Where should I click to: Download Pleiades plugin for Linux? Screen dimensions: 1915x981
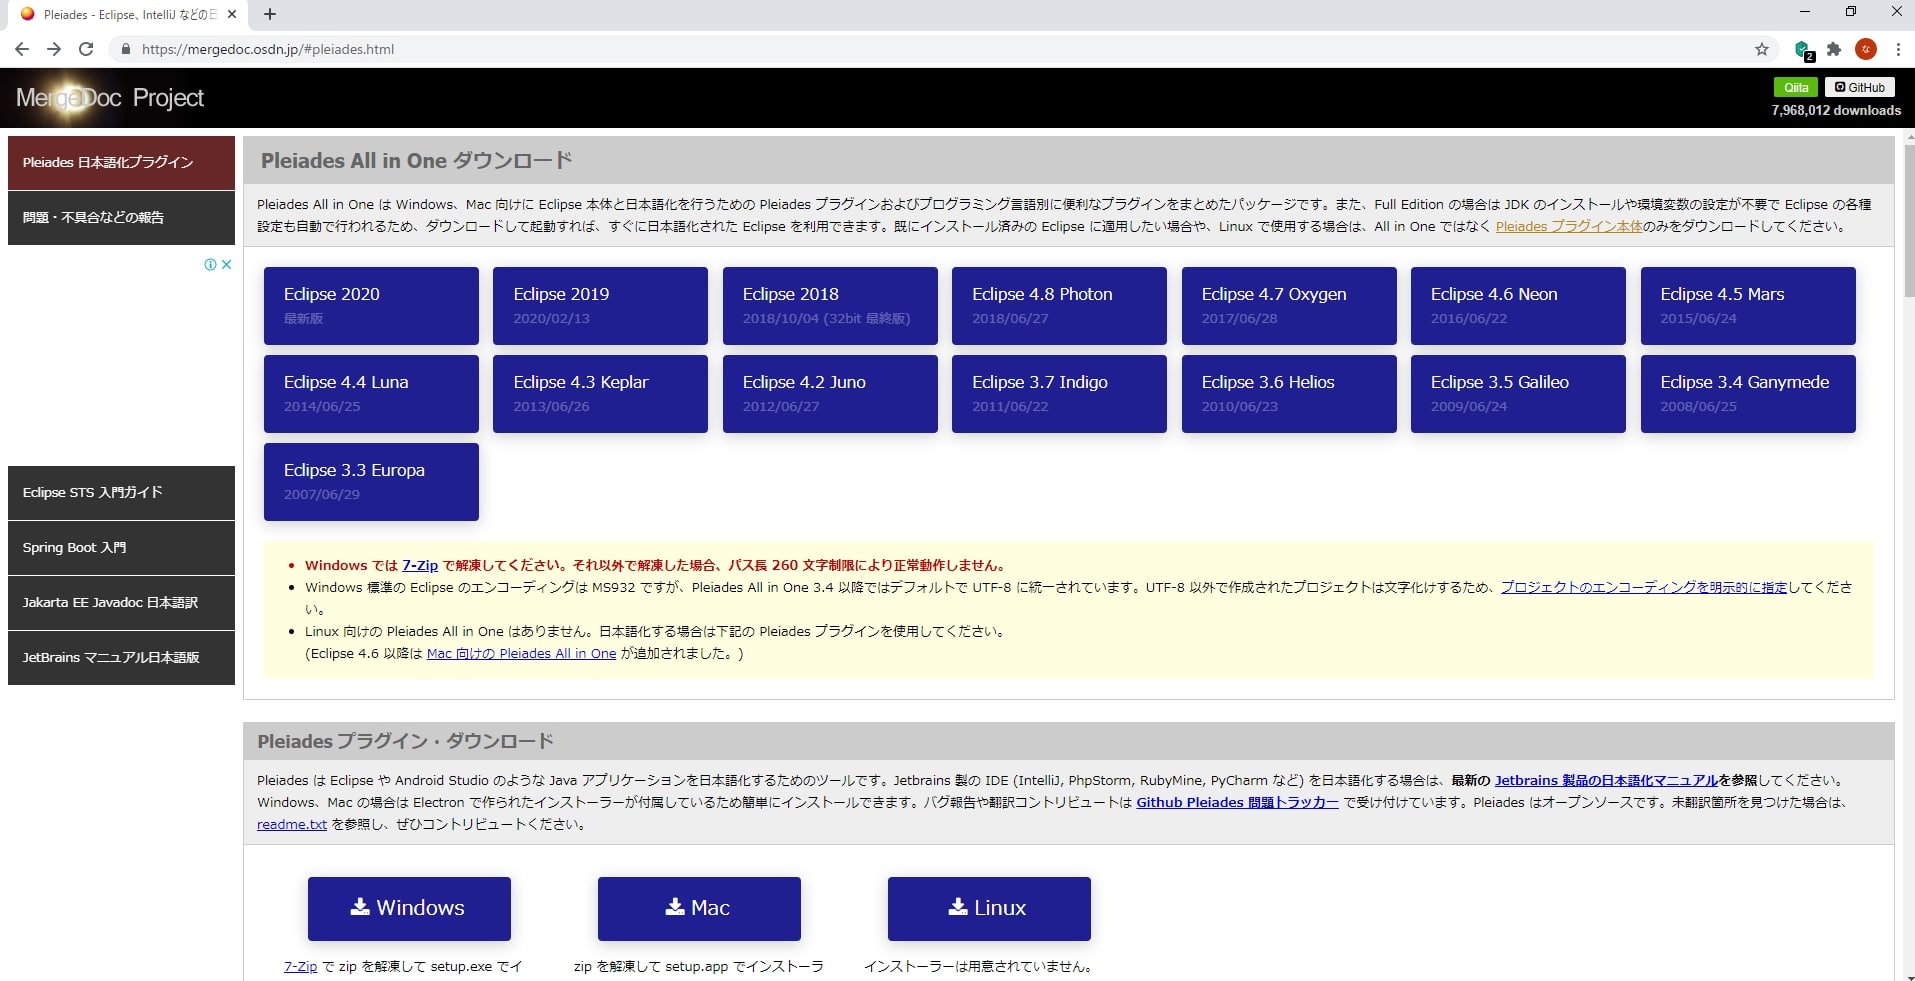point(989,908)
